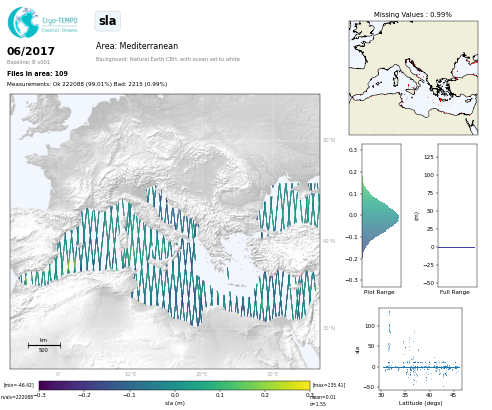This screenshot has width=492, height=410.
Task: Click the 20°E longitude label
Action: [201, 374]
